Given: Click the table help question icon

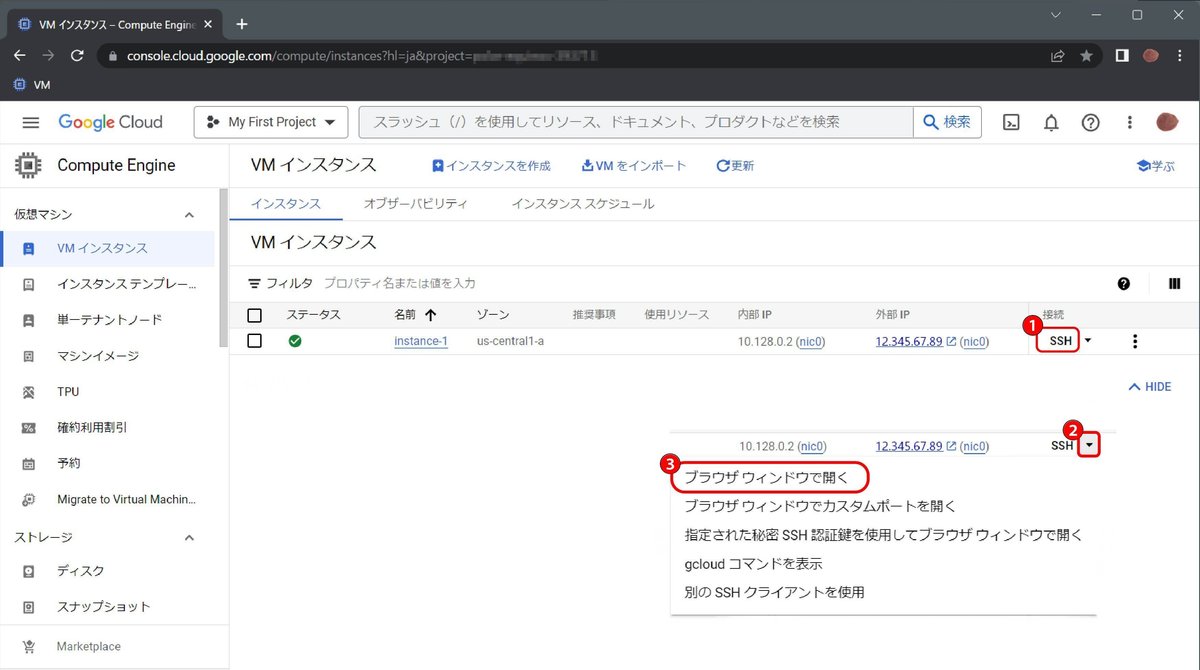Looking at the screenshot, I should click(x=1124, y=284).
